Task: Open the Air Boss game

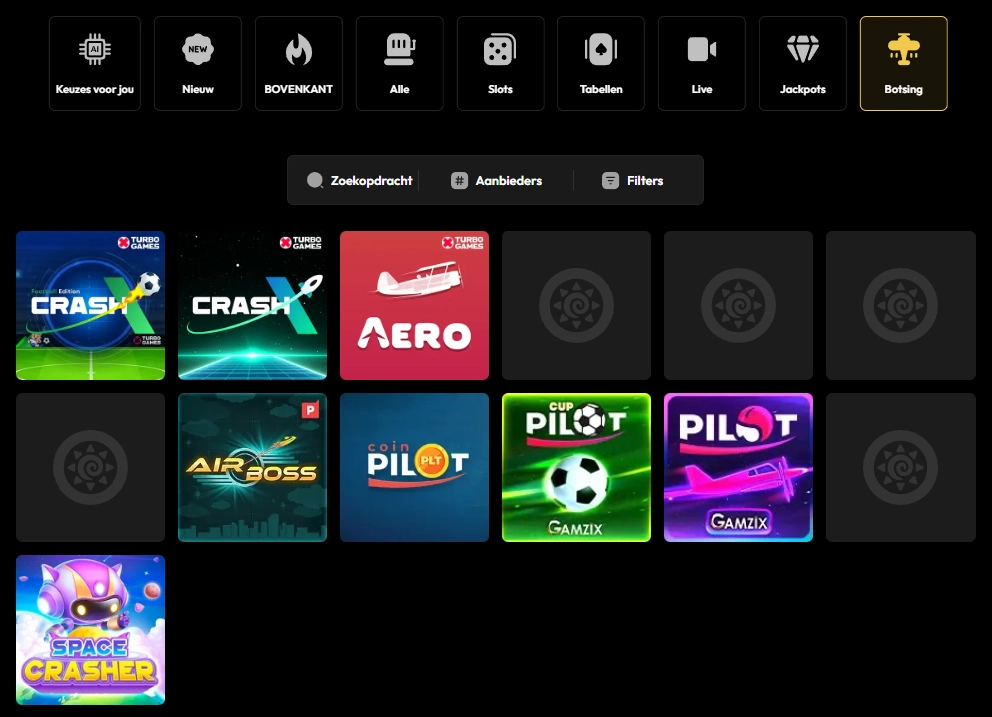Action: click(252, 468)
